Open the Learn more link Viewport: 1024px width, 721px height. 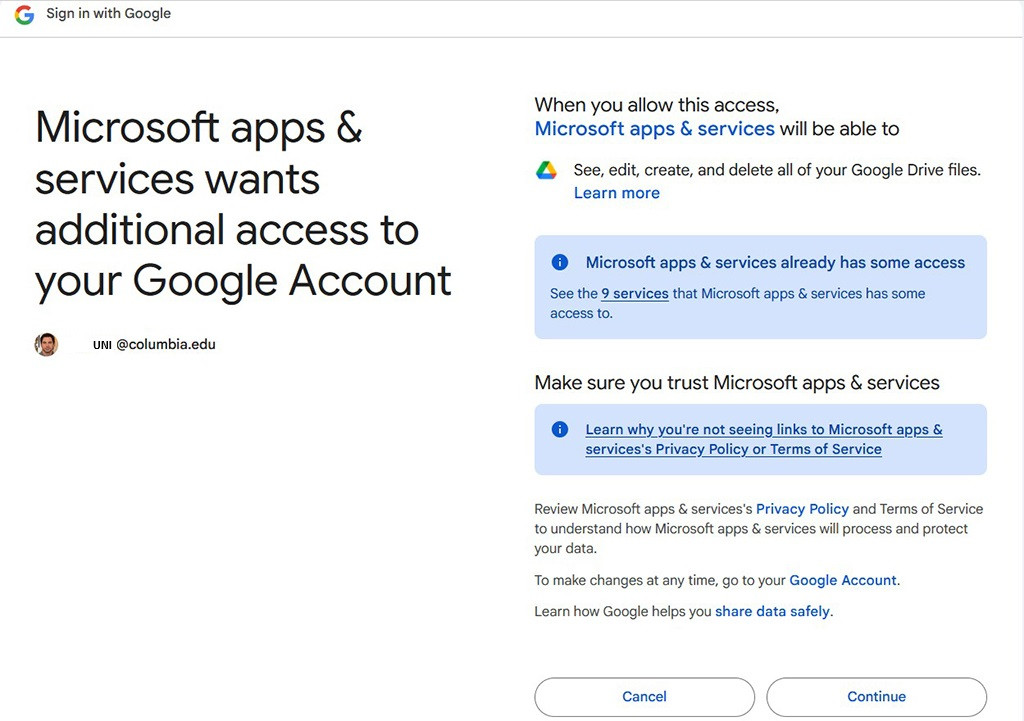pos(616,192)
